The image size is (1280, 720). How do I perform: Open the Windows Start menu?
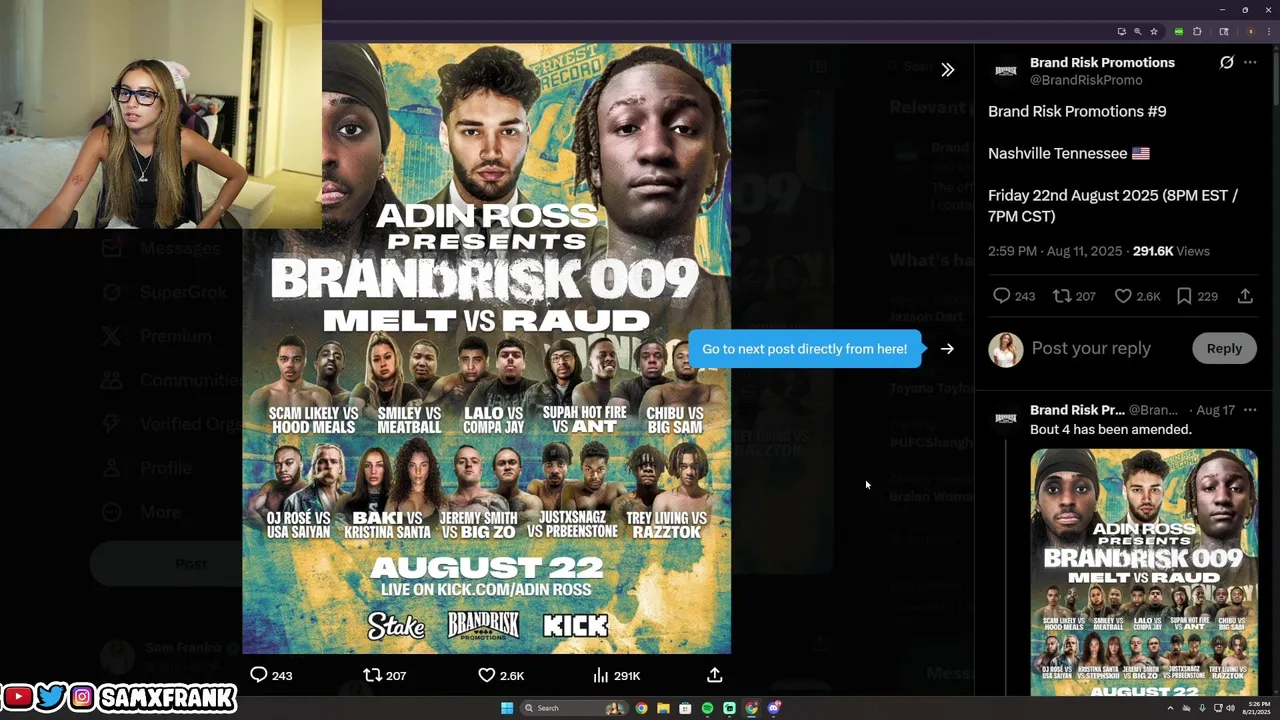(507, 708)
